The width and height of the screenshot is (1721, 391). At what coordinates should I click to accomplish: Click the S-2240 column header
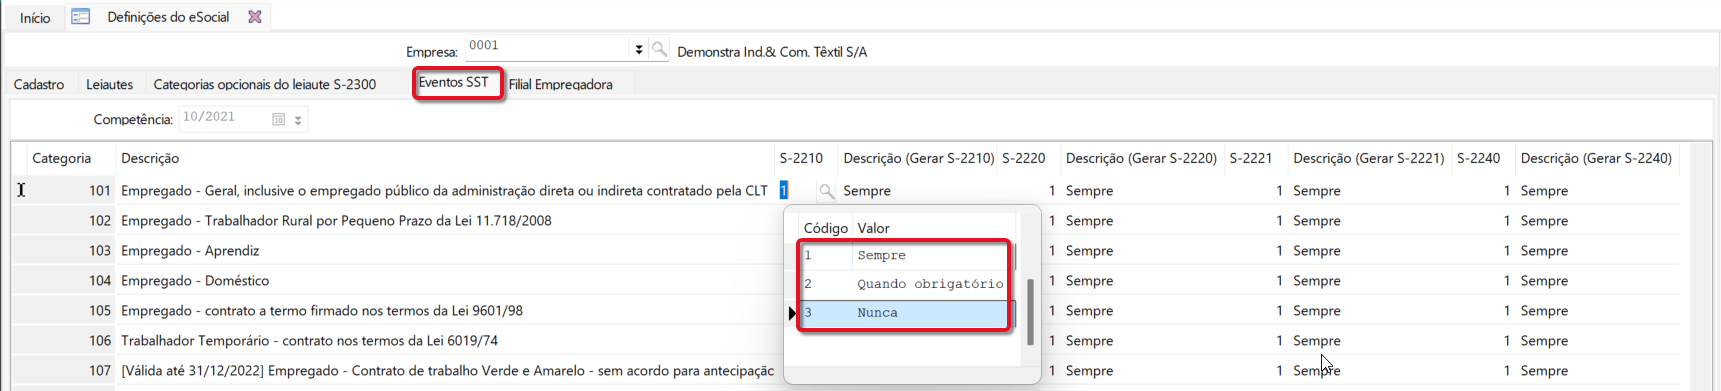(x=1479, y=158)
